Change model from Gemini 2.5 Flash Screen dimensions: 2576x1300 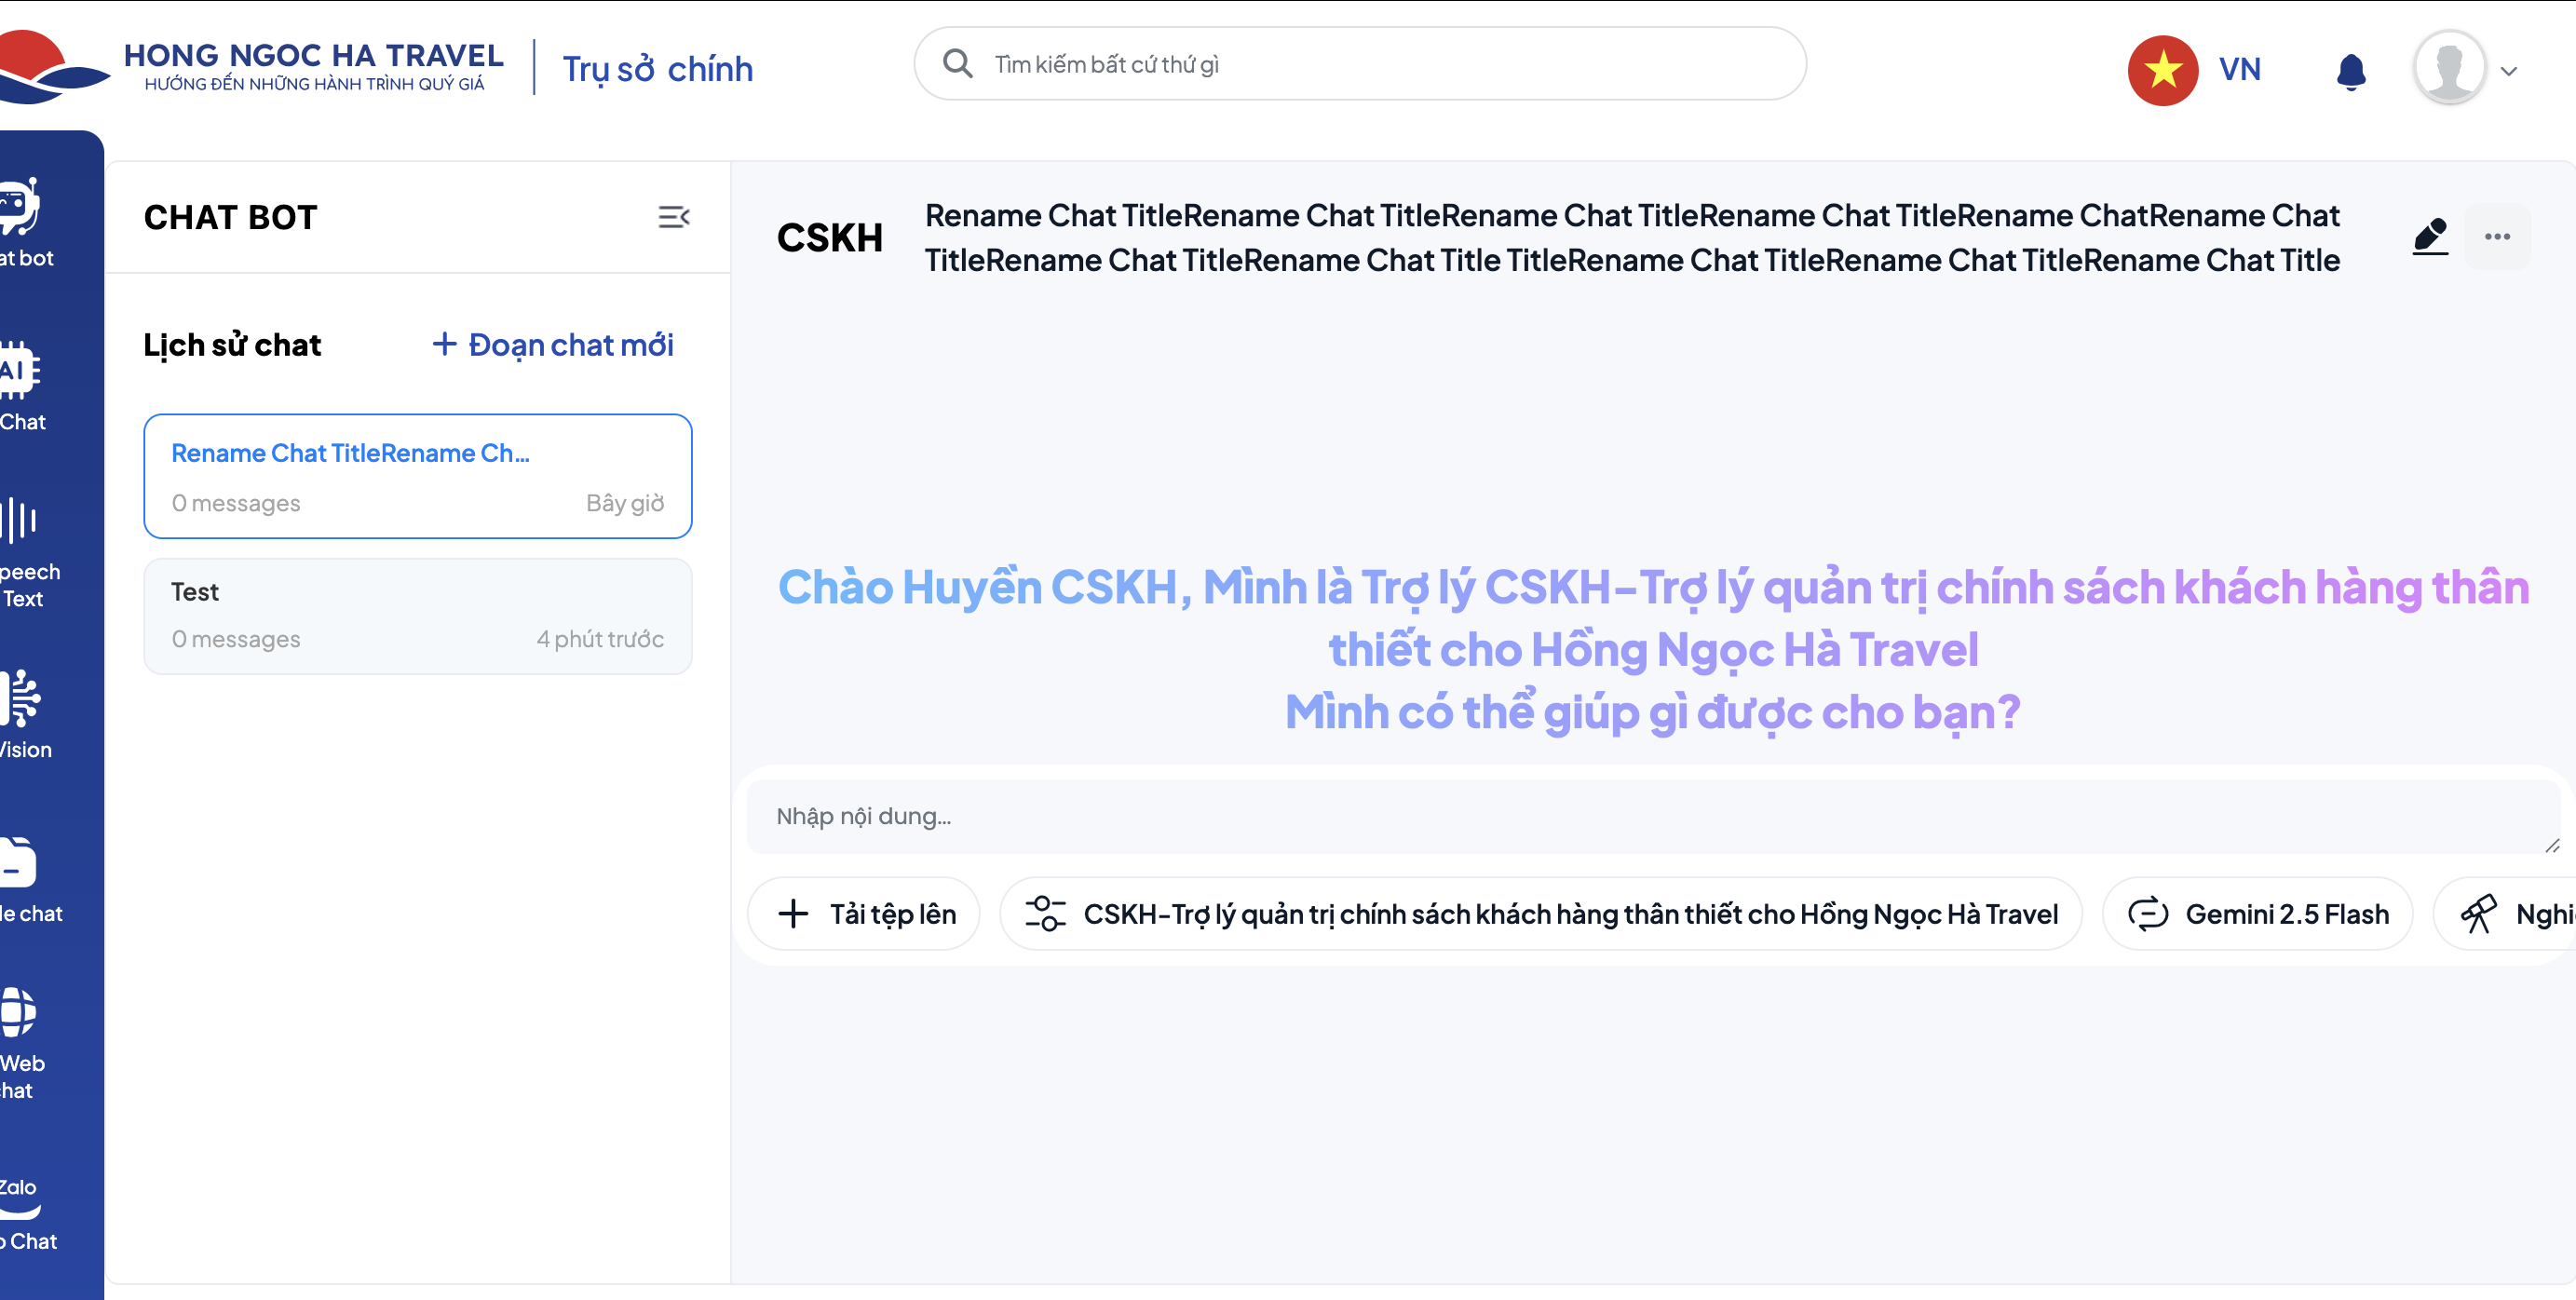(x=2257, y=914)
